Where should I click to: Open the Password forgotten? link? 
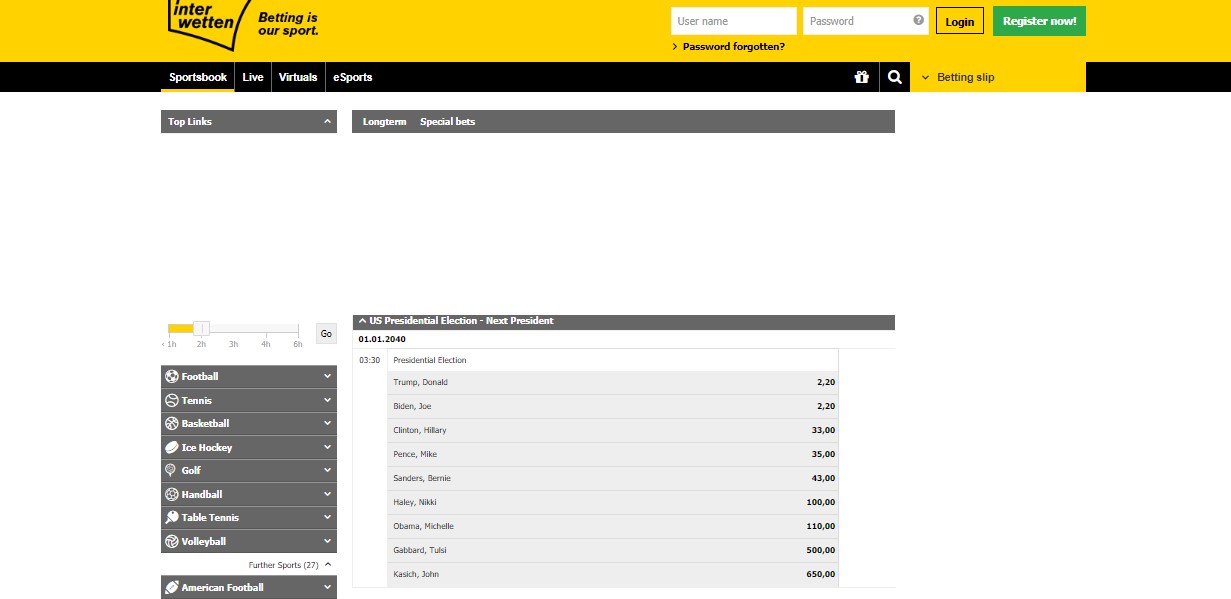pos(734,47)
